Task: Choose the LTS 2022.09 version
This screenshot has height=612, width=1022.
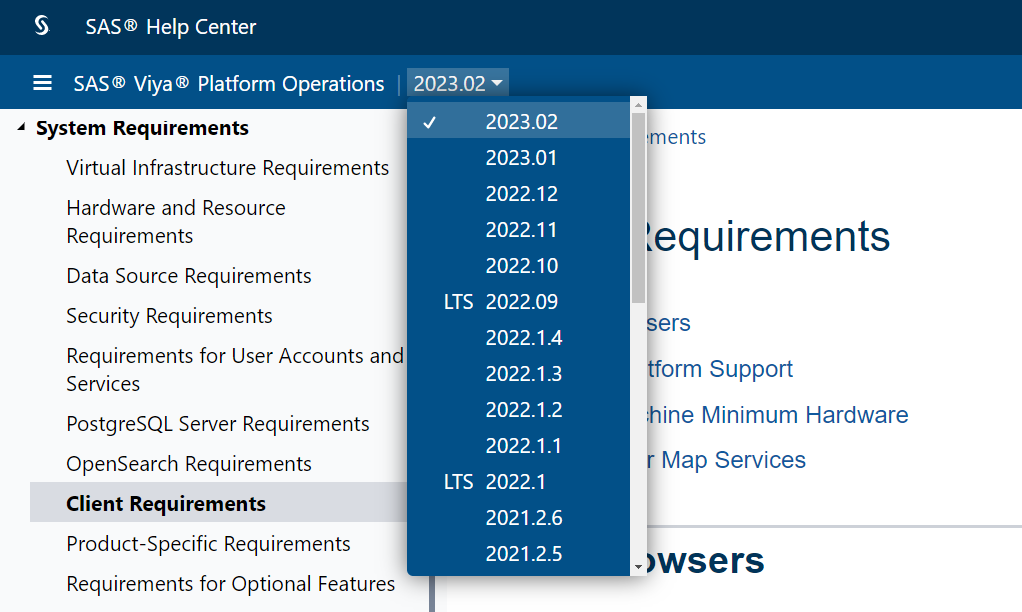Action: [521, 302]
